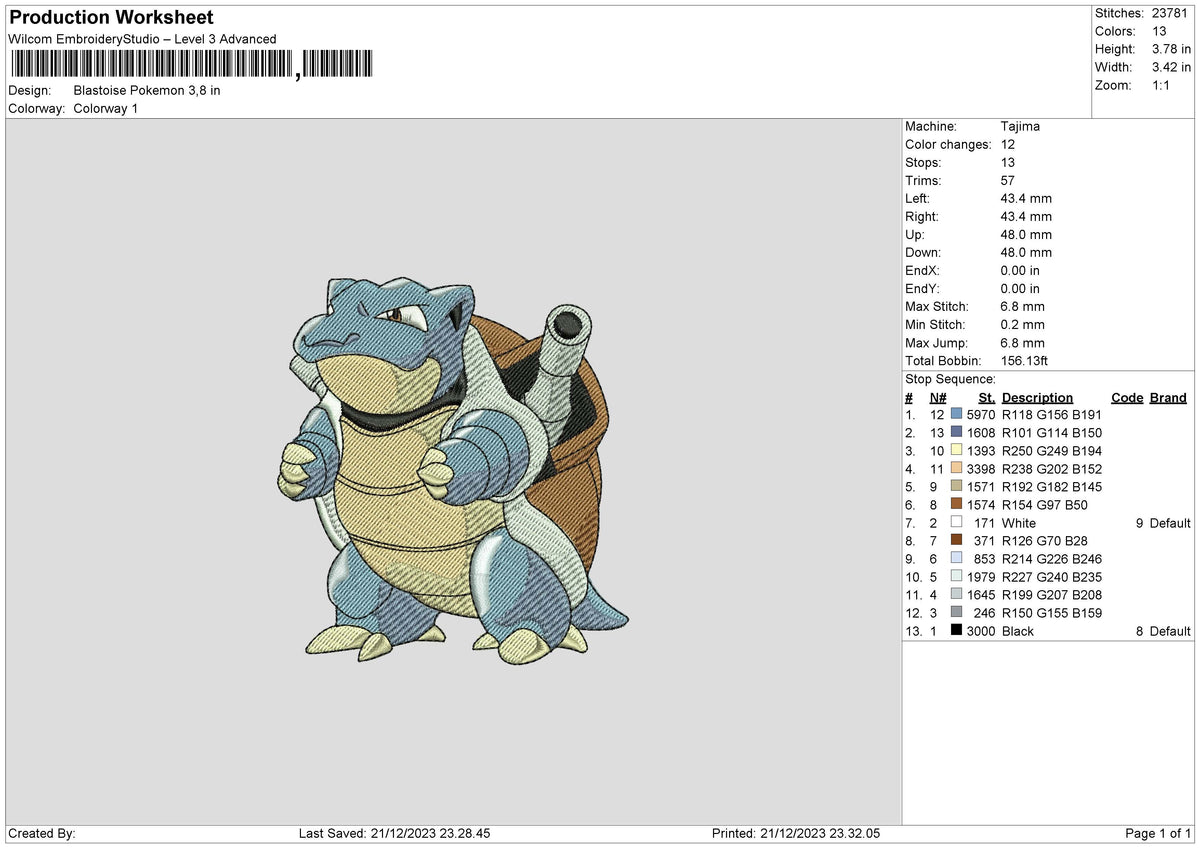Select the Zoom value '1:1'
Screen dimensions: 1200x848
(1163, 85)
